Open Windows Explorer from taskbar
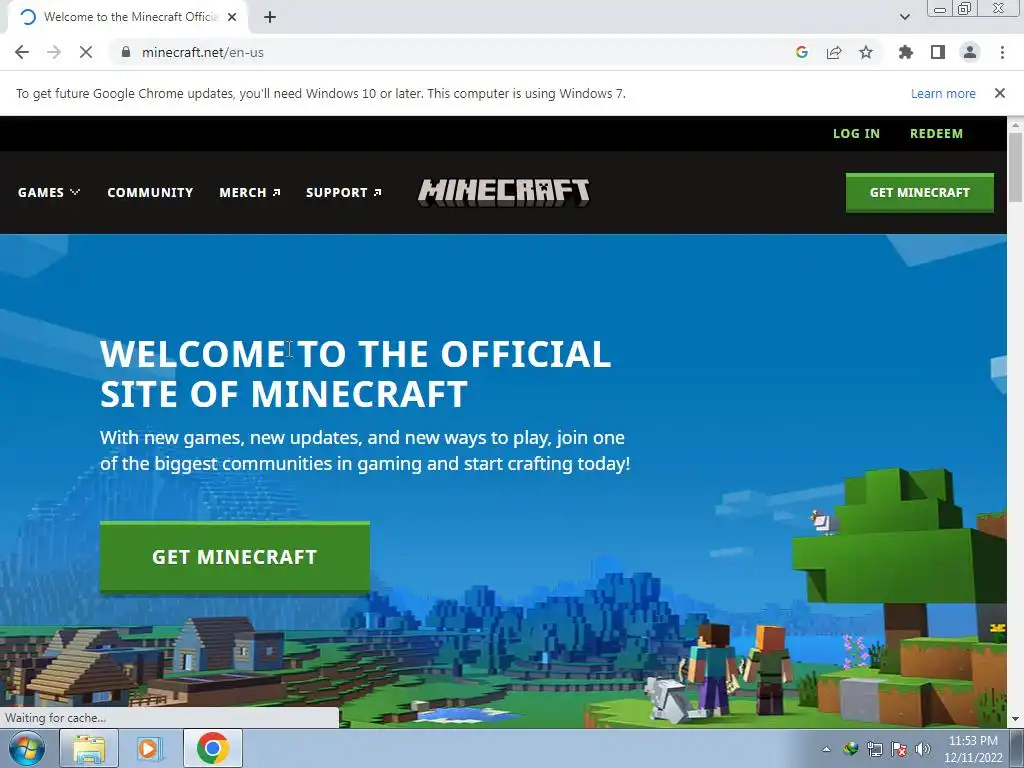This screenshot has height=768, width=1024. coord(89,748)
